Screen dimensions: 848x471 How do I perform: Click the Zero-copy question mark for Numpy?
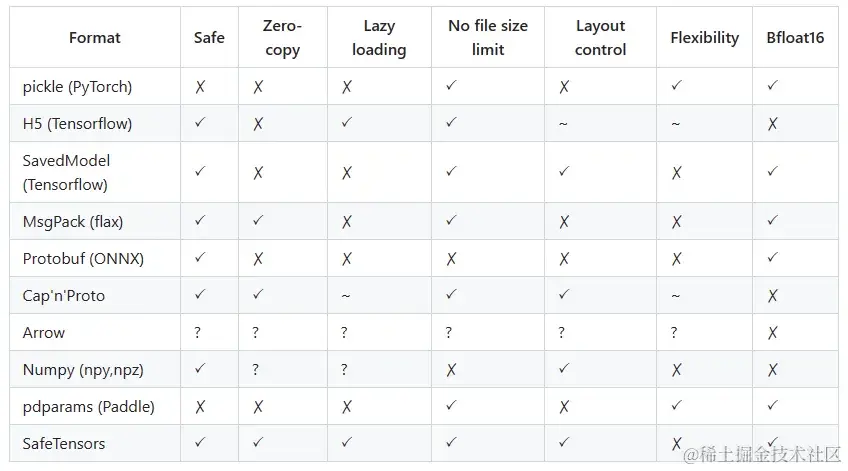[255, 369]
